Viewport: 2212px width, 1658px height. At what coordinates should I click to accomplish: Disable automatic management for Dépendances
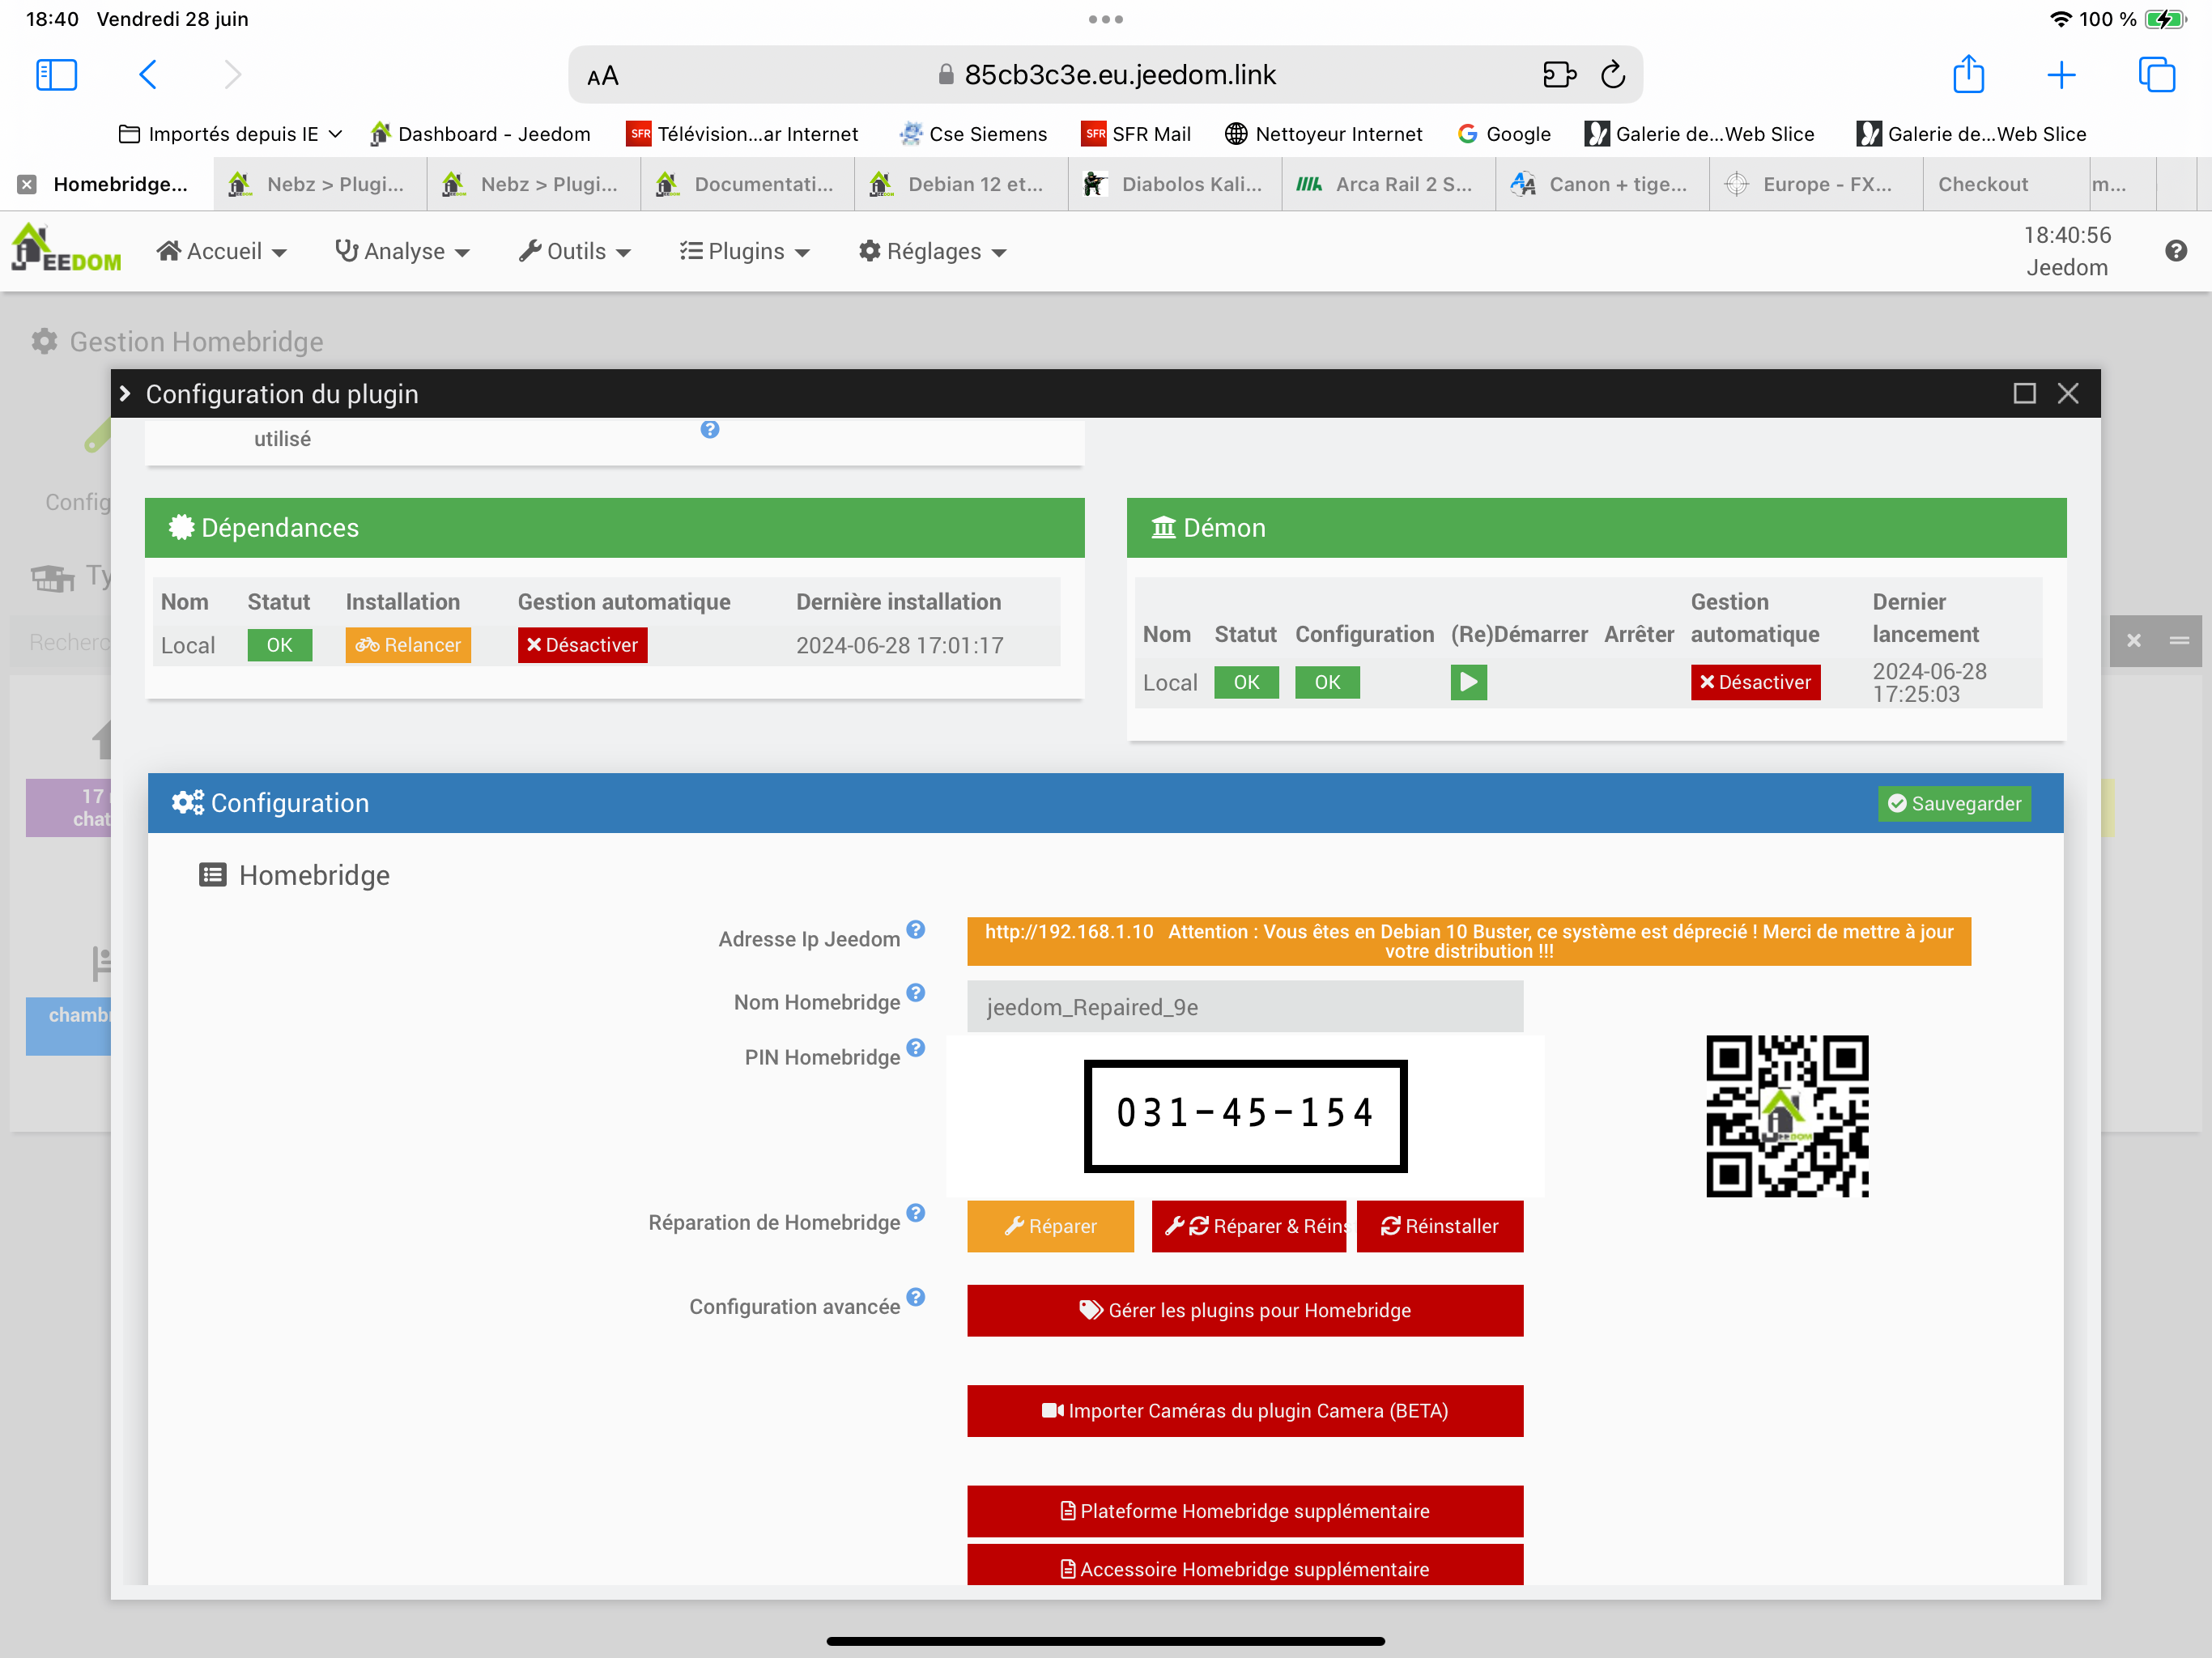pos(582,645)
